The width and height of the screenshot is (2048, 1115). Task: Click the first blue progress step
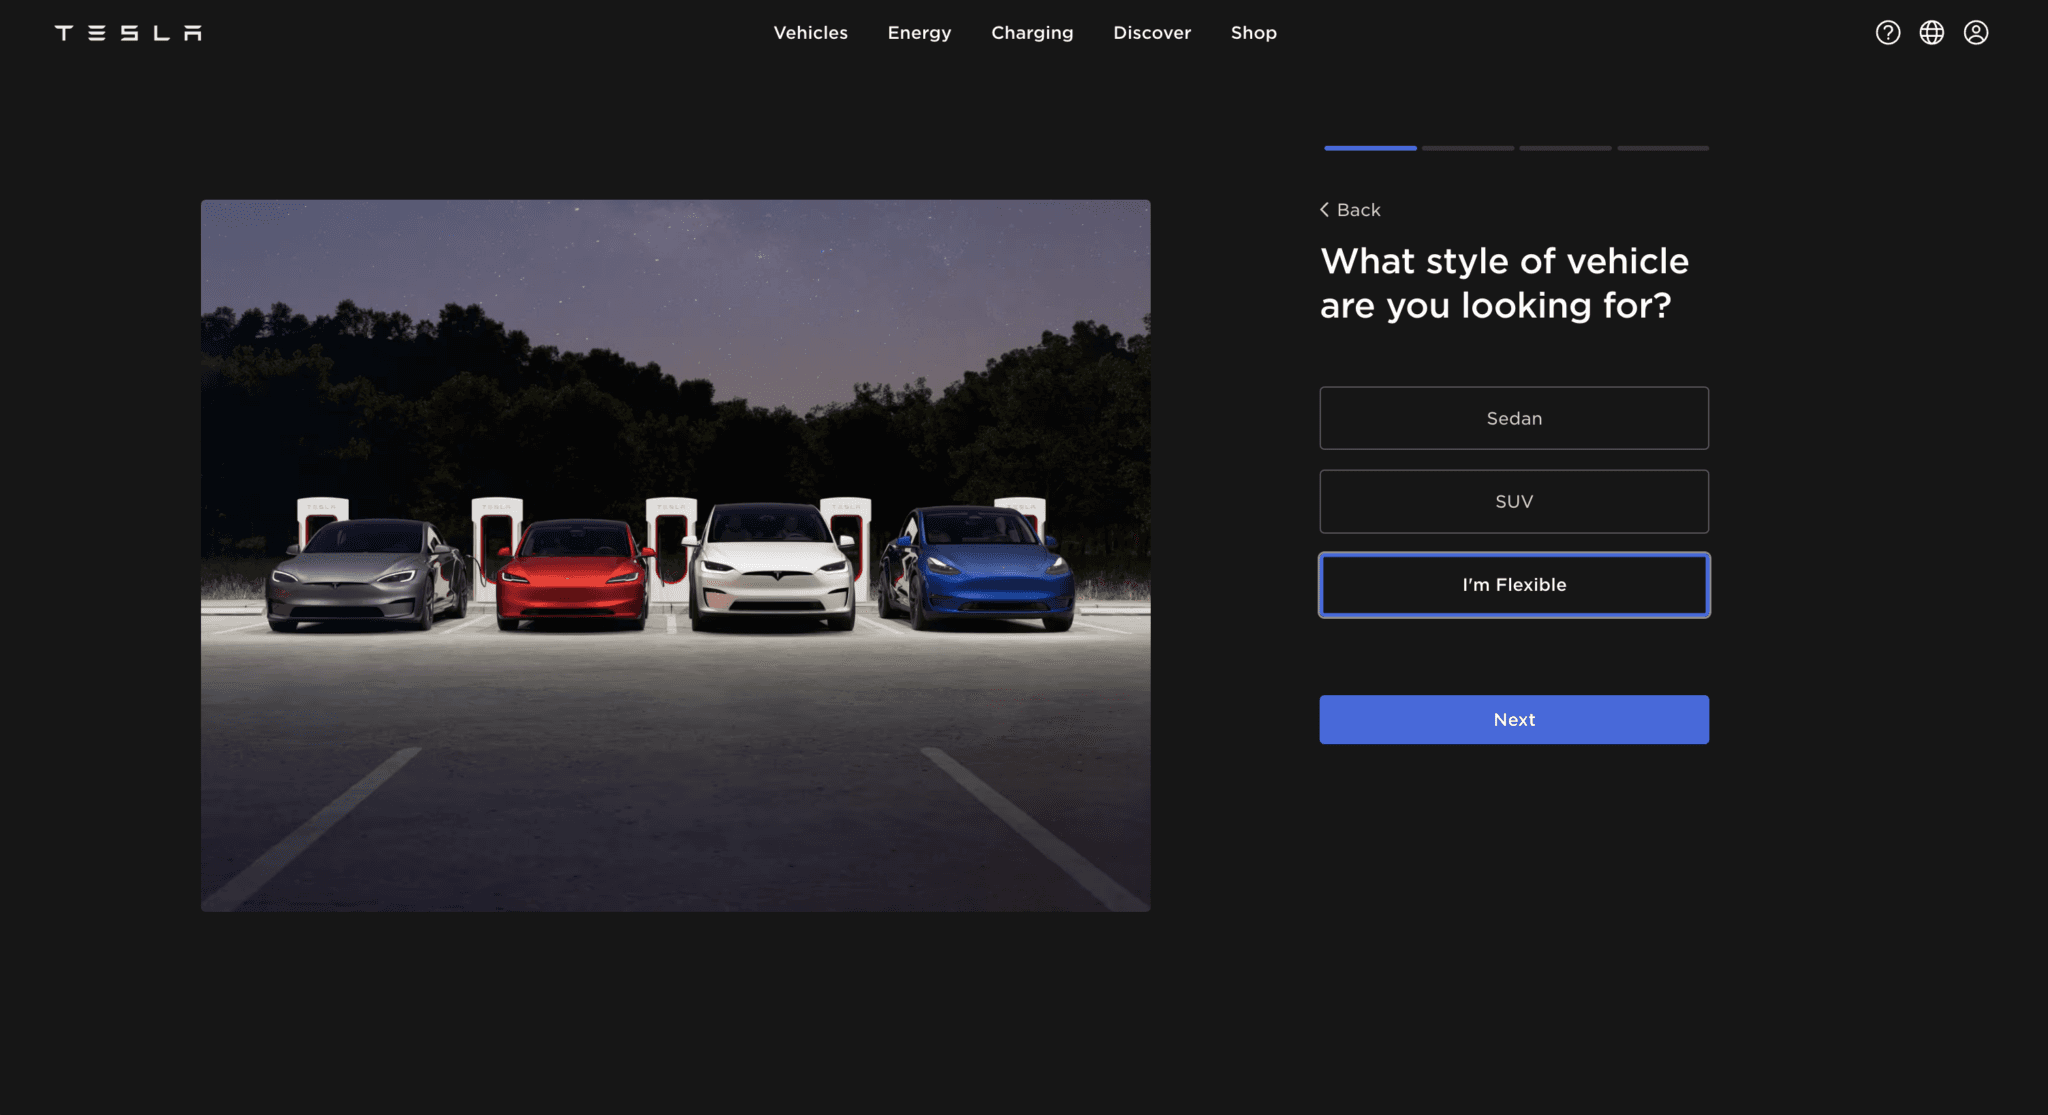1369,148
